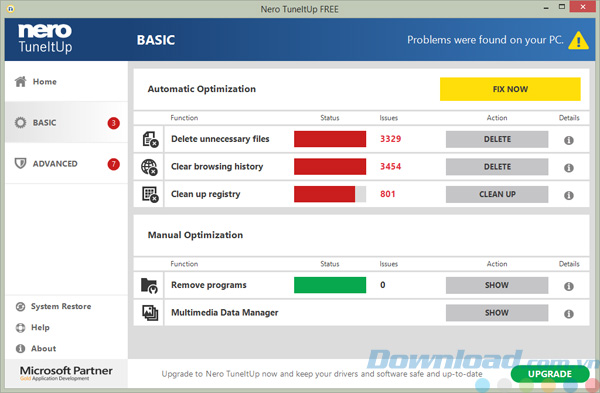The image size is (600, 393).
Task: Click the Delete unnecessary files icon
Action: pos(150,139)
